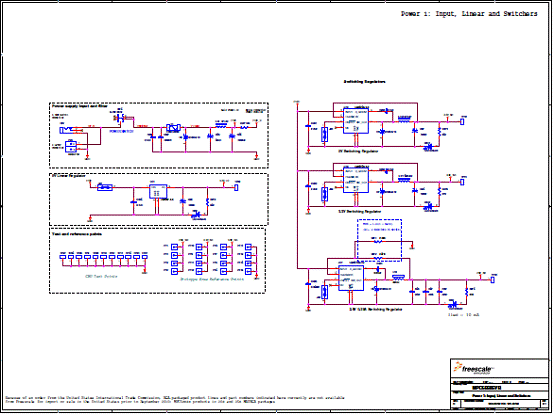Click the 3.3V switching regulator IC block
554x415 pixels.
[x=356, y=181]
